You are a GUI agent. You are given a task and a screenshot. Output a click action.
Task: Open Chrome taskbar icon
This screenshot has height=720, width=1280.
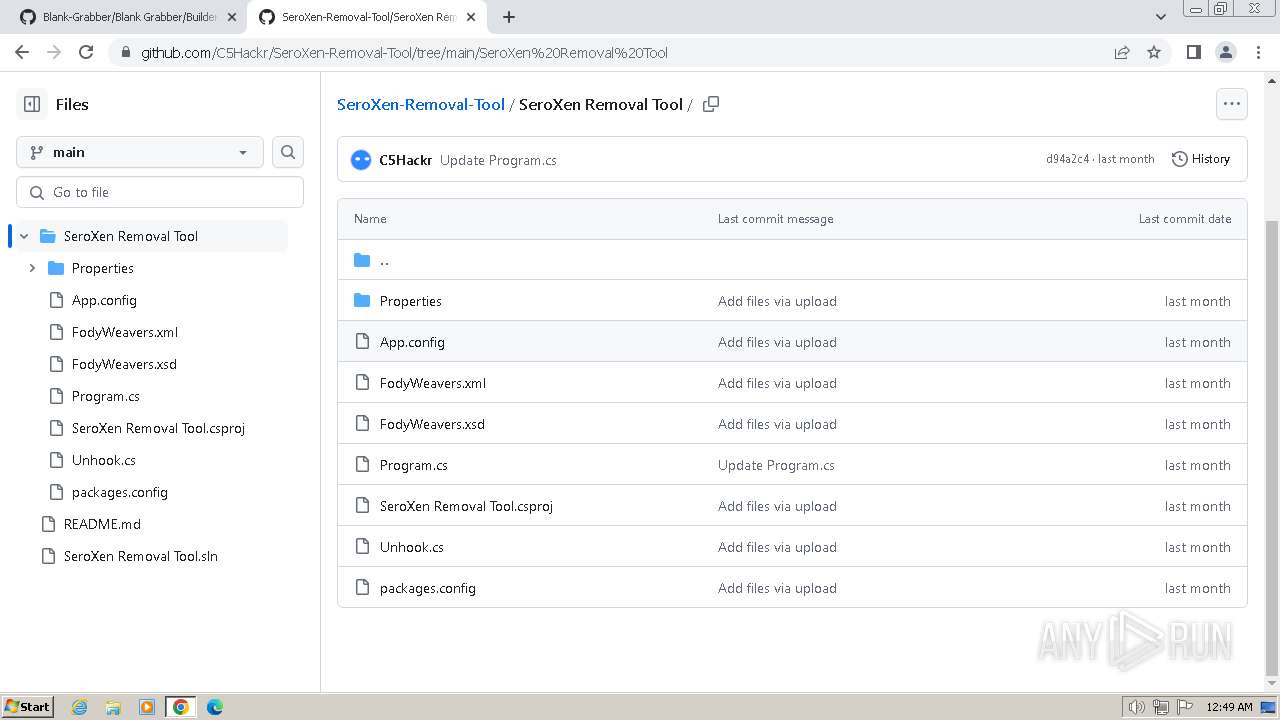(x=180, y=707)
